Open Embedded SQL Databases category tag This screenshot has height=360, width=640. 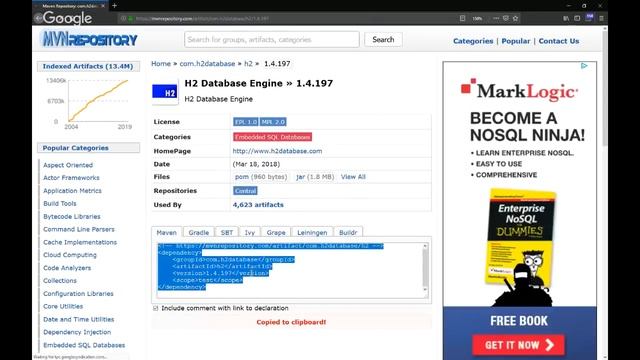pyautogui.click(x=273, y=137)
